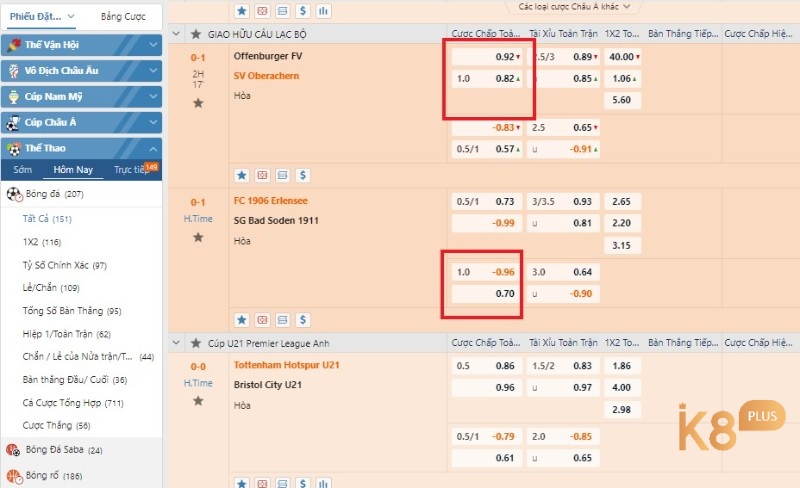Click the Bóng đá football icon
800x488 pixels.
pos(14,194)
